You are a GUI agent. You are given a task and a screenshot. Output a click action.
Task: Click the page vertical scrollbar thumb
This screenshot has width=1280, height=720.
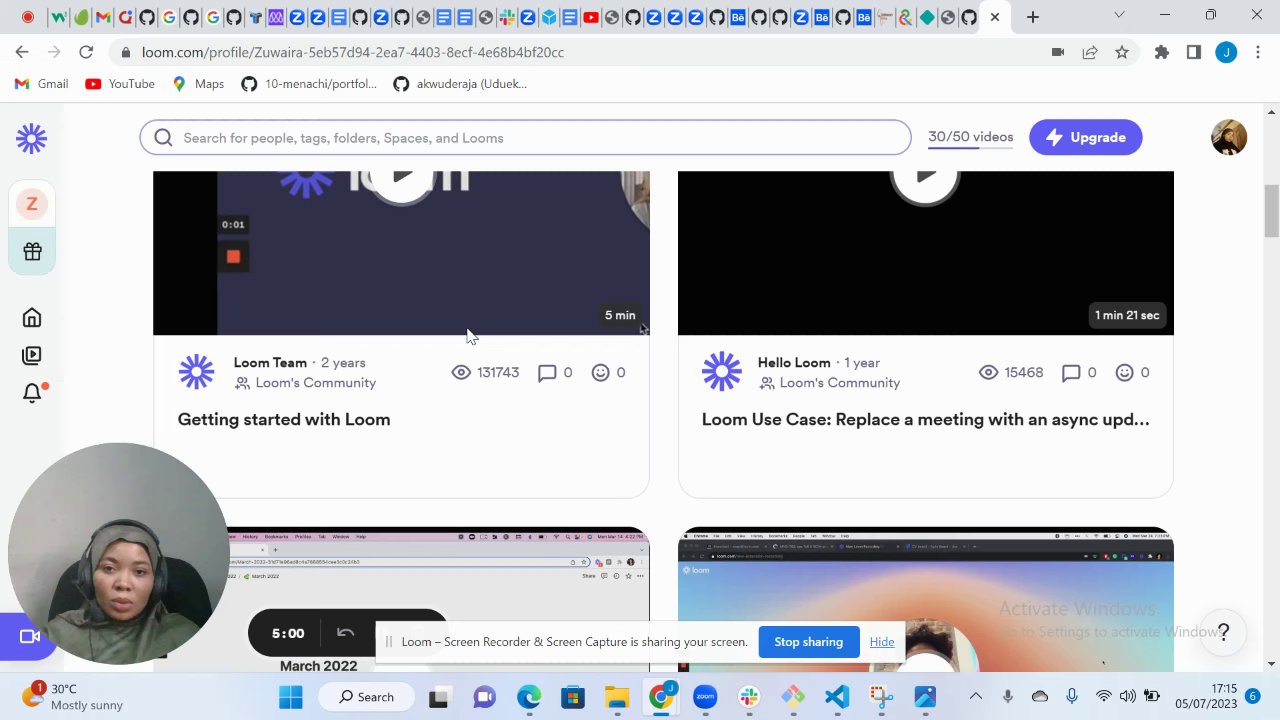[1271, 211]
